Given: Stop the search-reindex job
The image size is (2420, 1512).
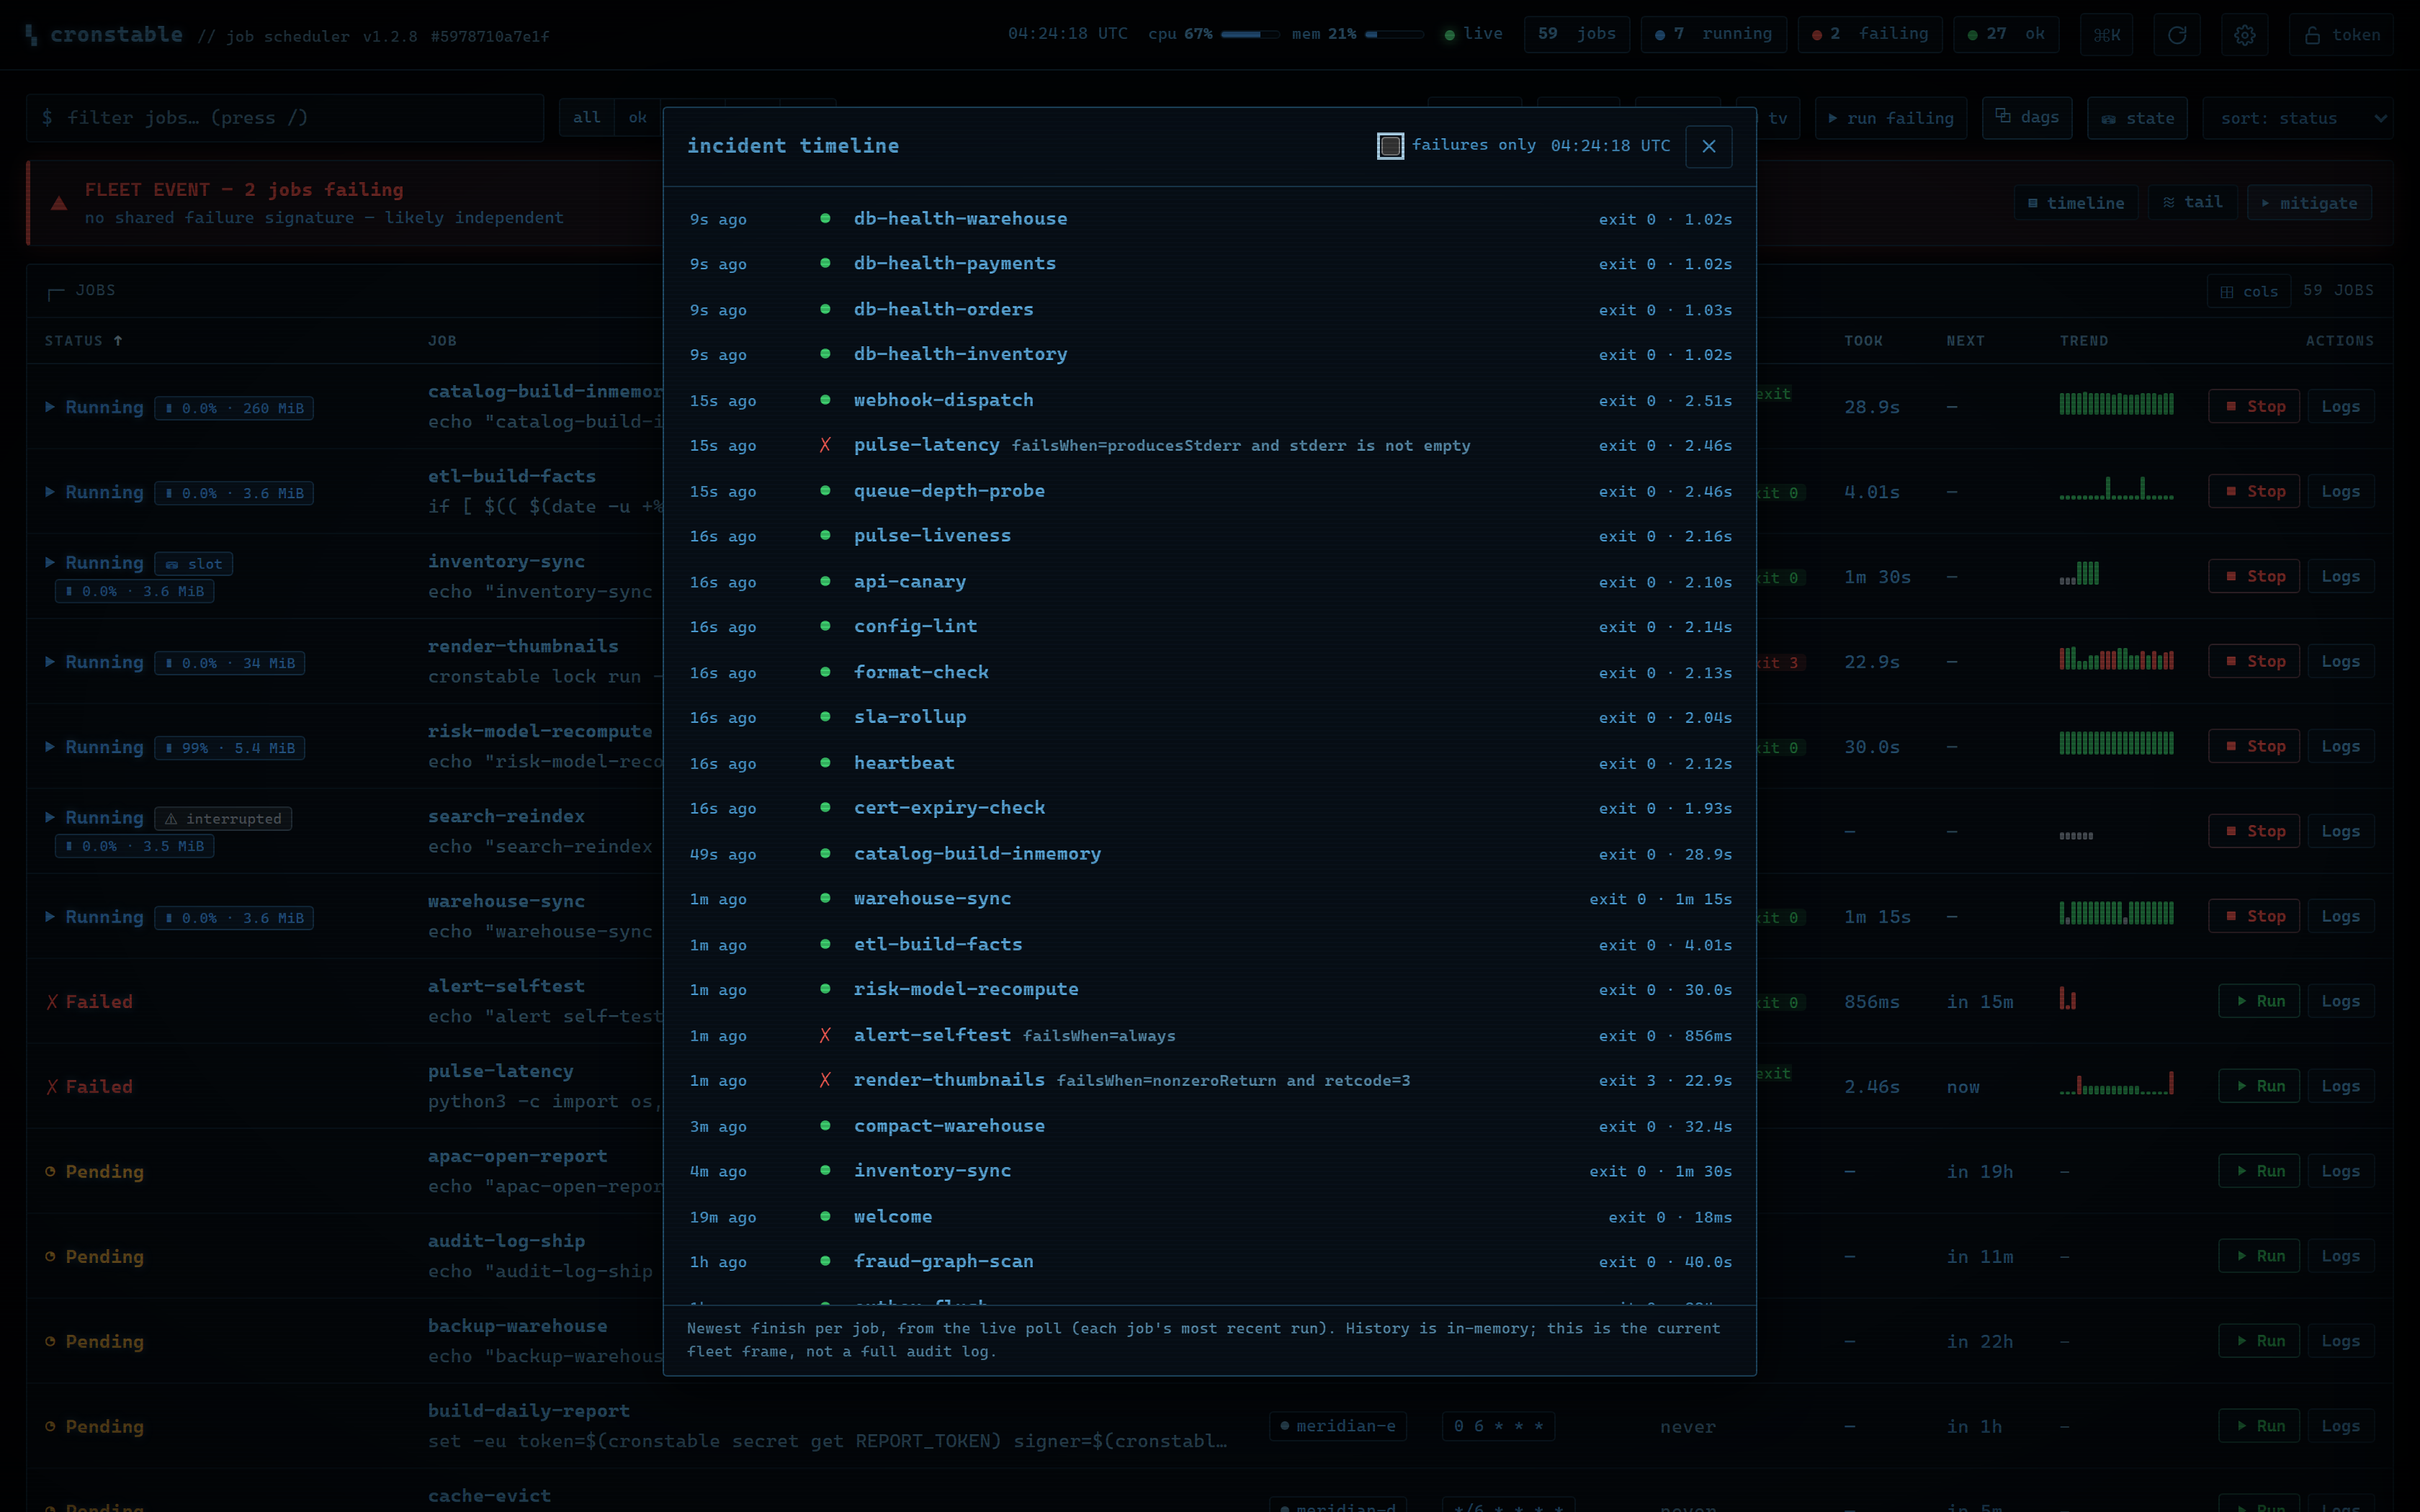Looking at the screenshot, I should [x=2254, y=831].
